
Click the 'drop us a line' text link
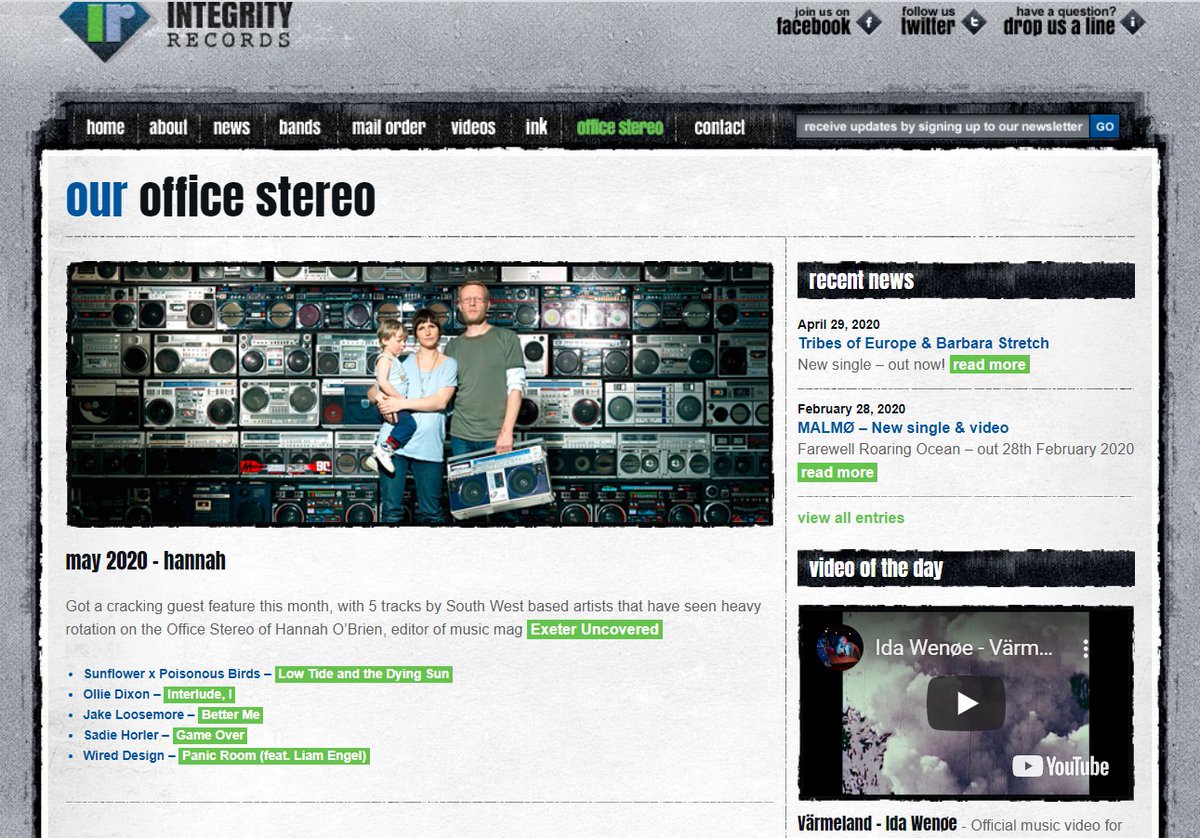[x=1059, y=22]
